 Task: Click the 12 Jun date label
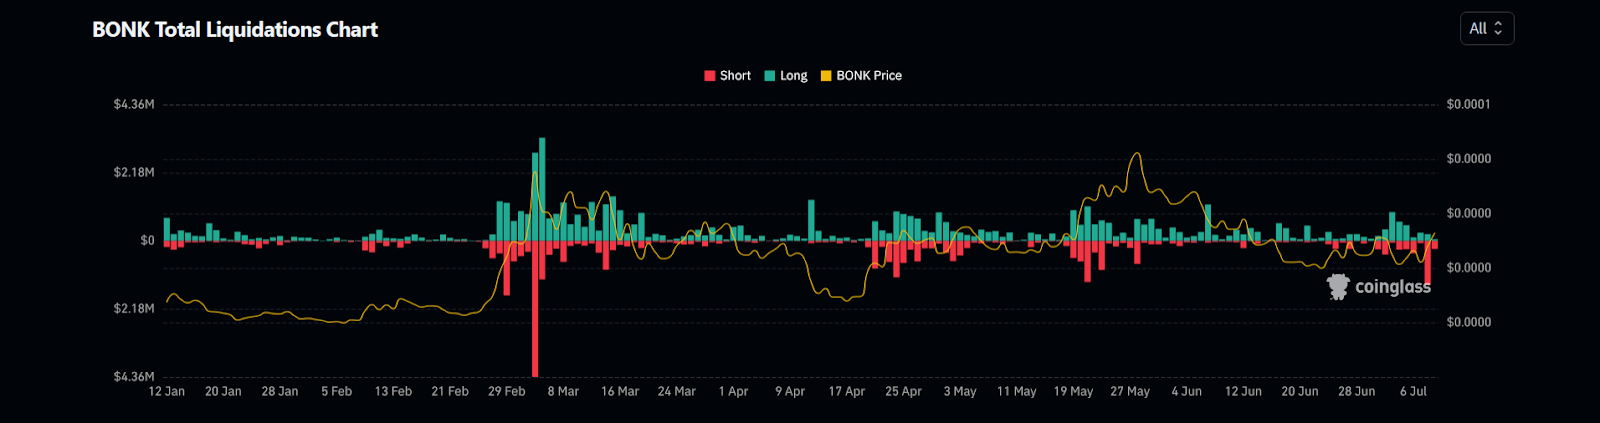[x=1243, y=392]
